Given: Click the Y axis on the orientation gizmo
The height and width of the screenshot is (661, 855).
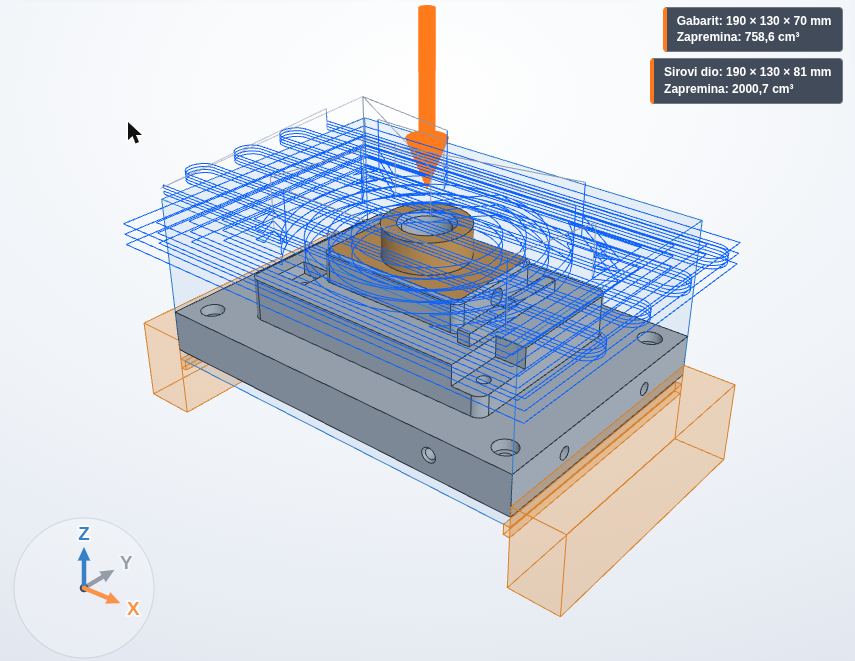Looking at the screenshot, I should click(109, 572).
